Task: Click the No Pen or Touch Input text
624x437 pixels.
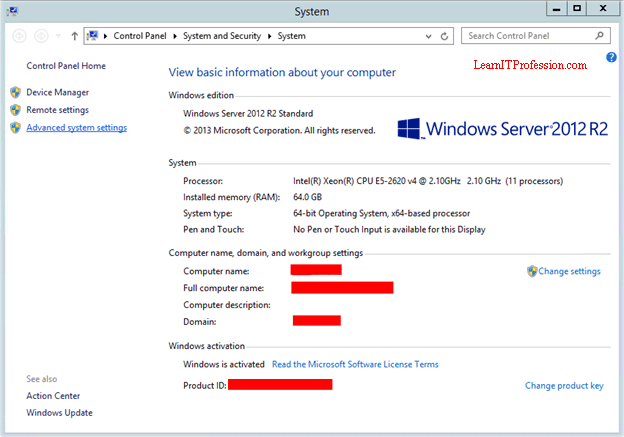Action: (389, 230)
